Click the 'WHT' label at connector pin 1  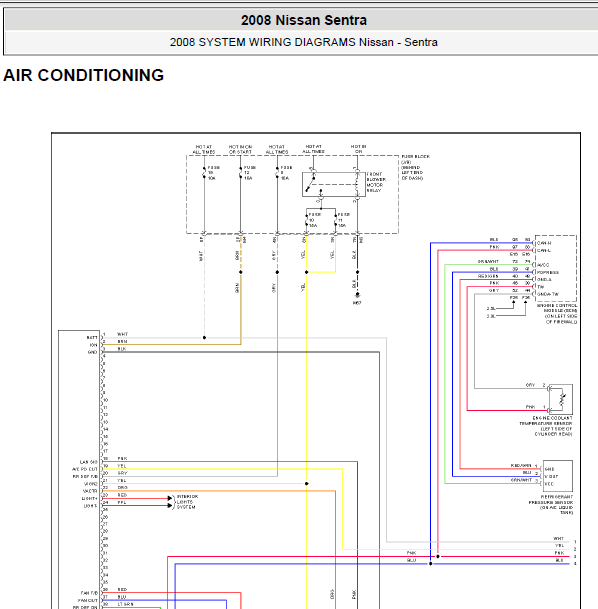tap(122, 334)
